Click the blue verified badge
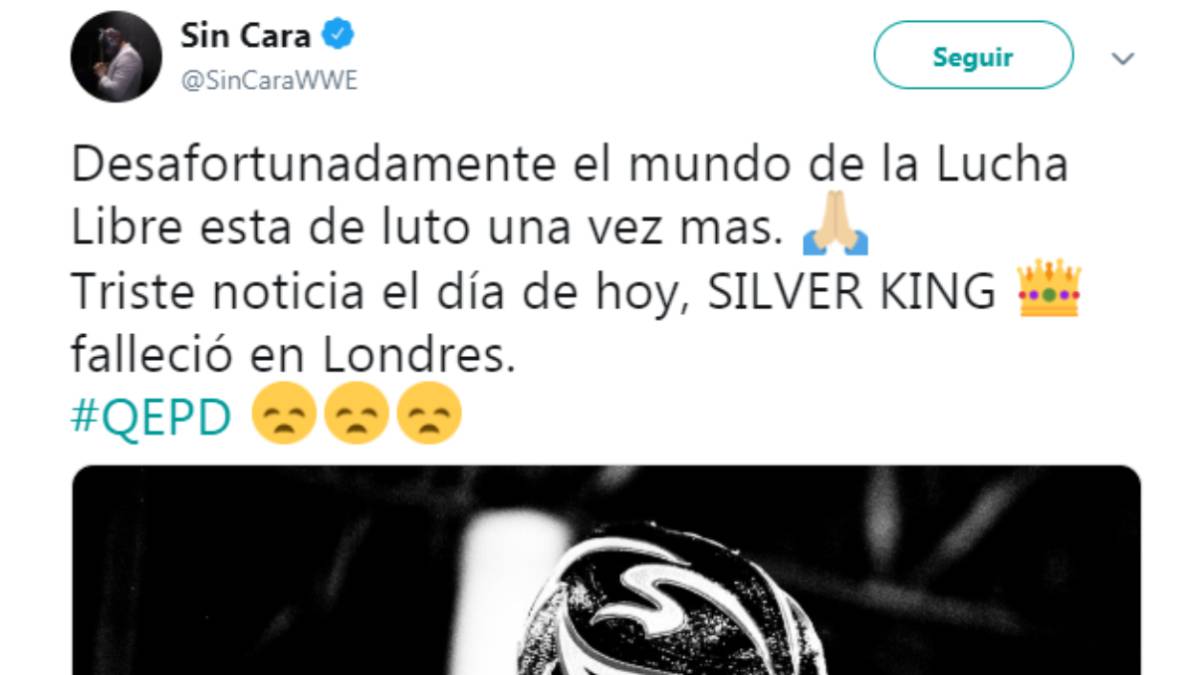This screenshot has width=1200, height=675. pos(342,37)
